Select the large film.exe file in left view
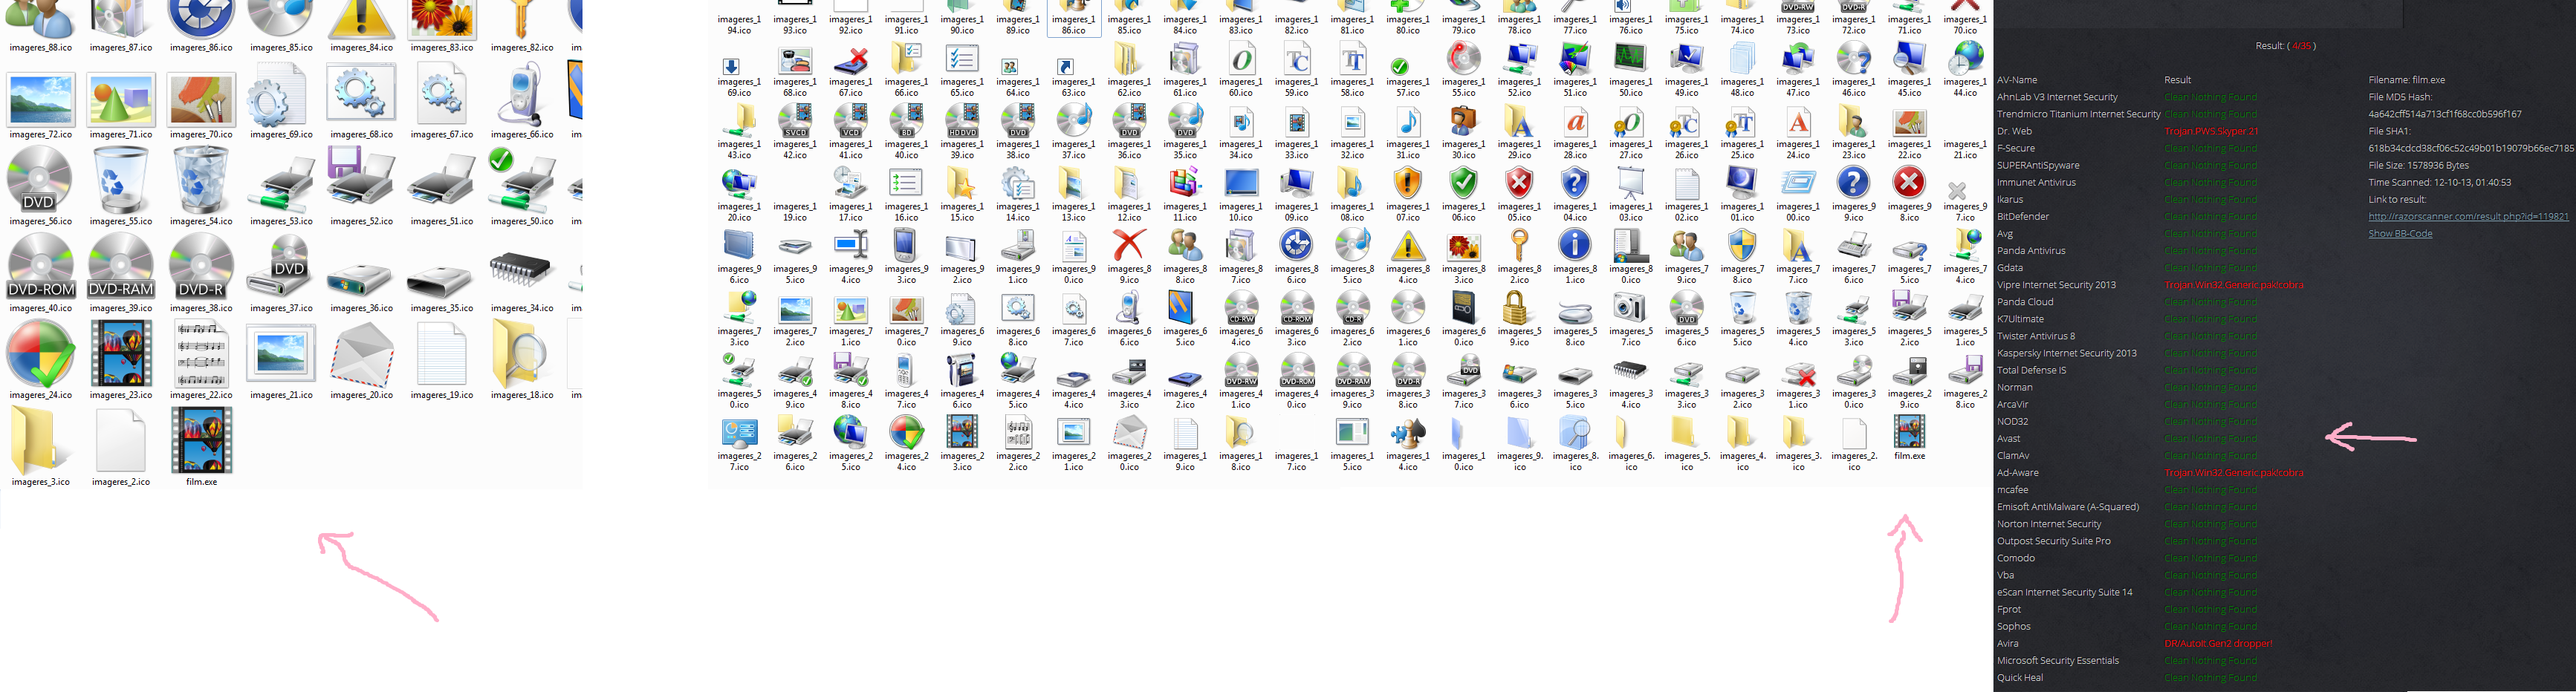The width and height of the screenshot is (2576, 692). pyautogui.click(x=201, y=442)
